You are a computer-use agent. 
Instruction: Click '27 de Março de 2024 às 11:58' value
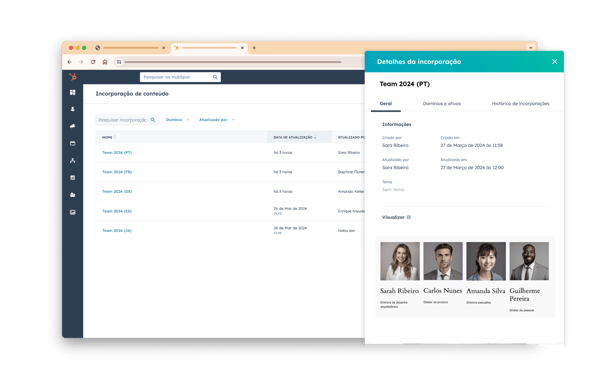click(x=471, y=145)
